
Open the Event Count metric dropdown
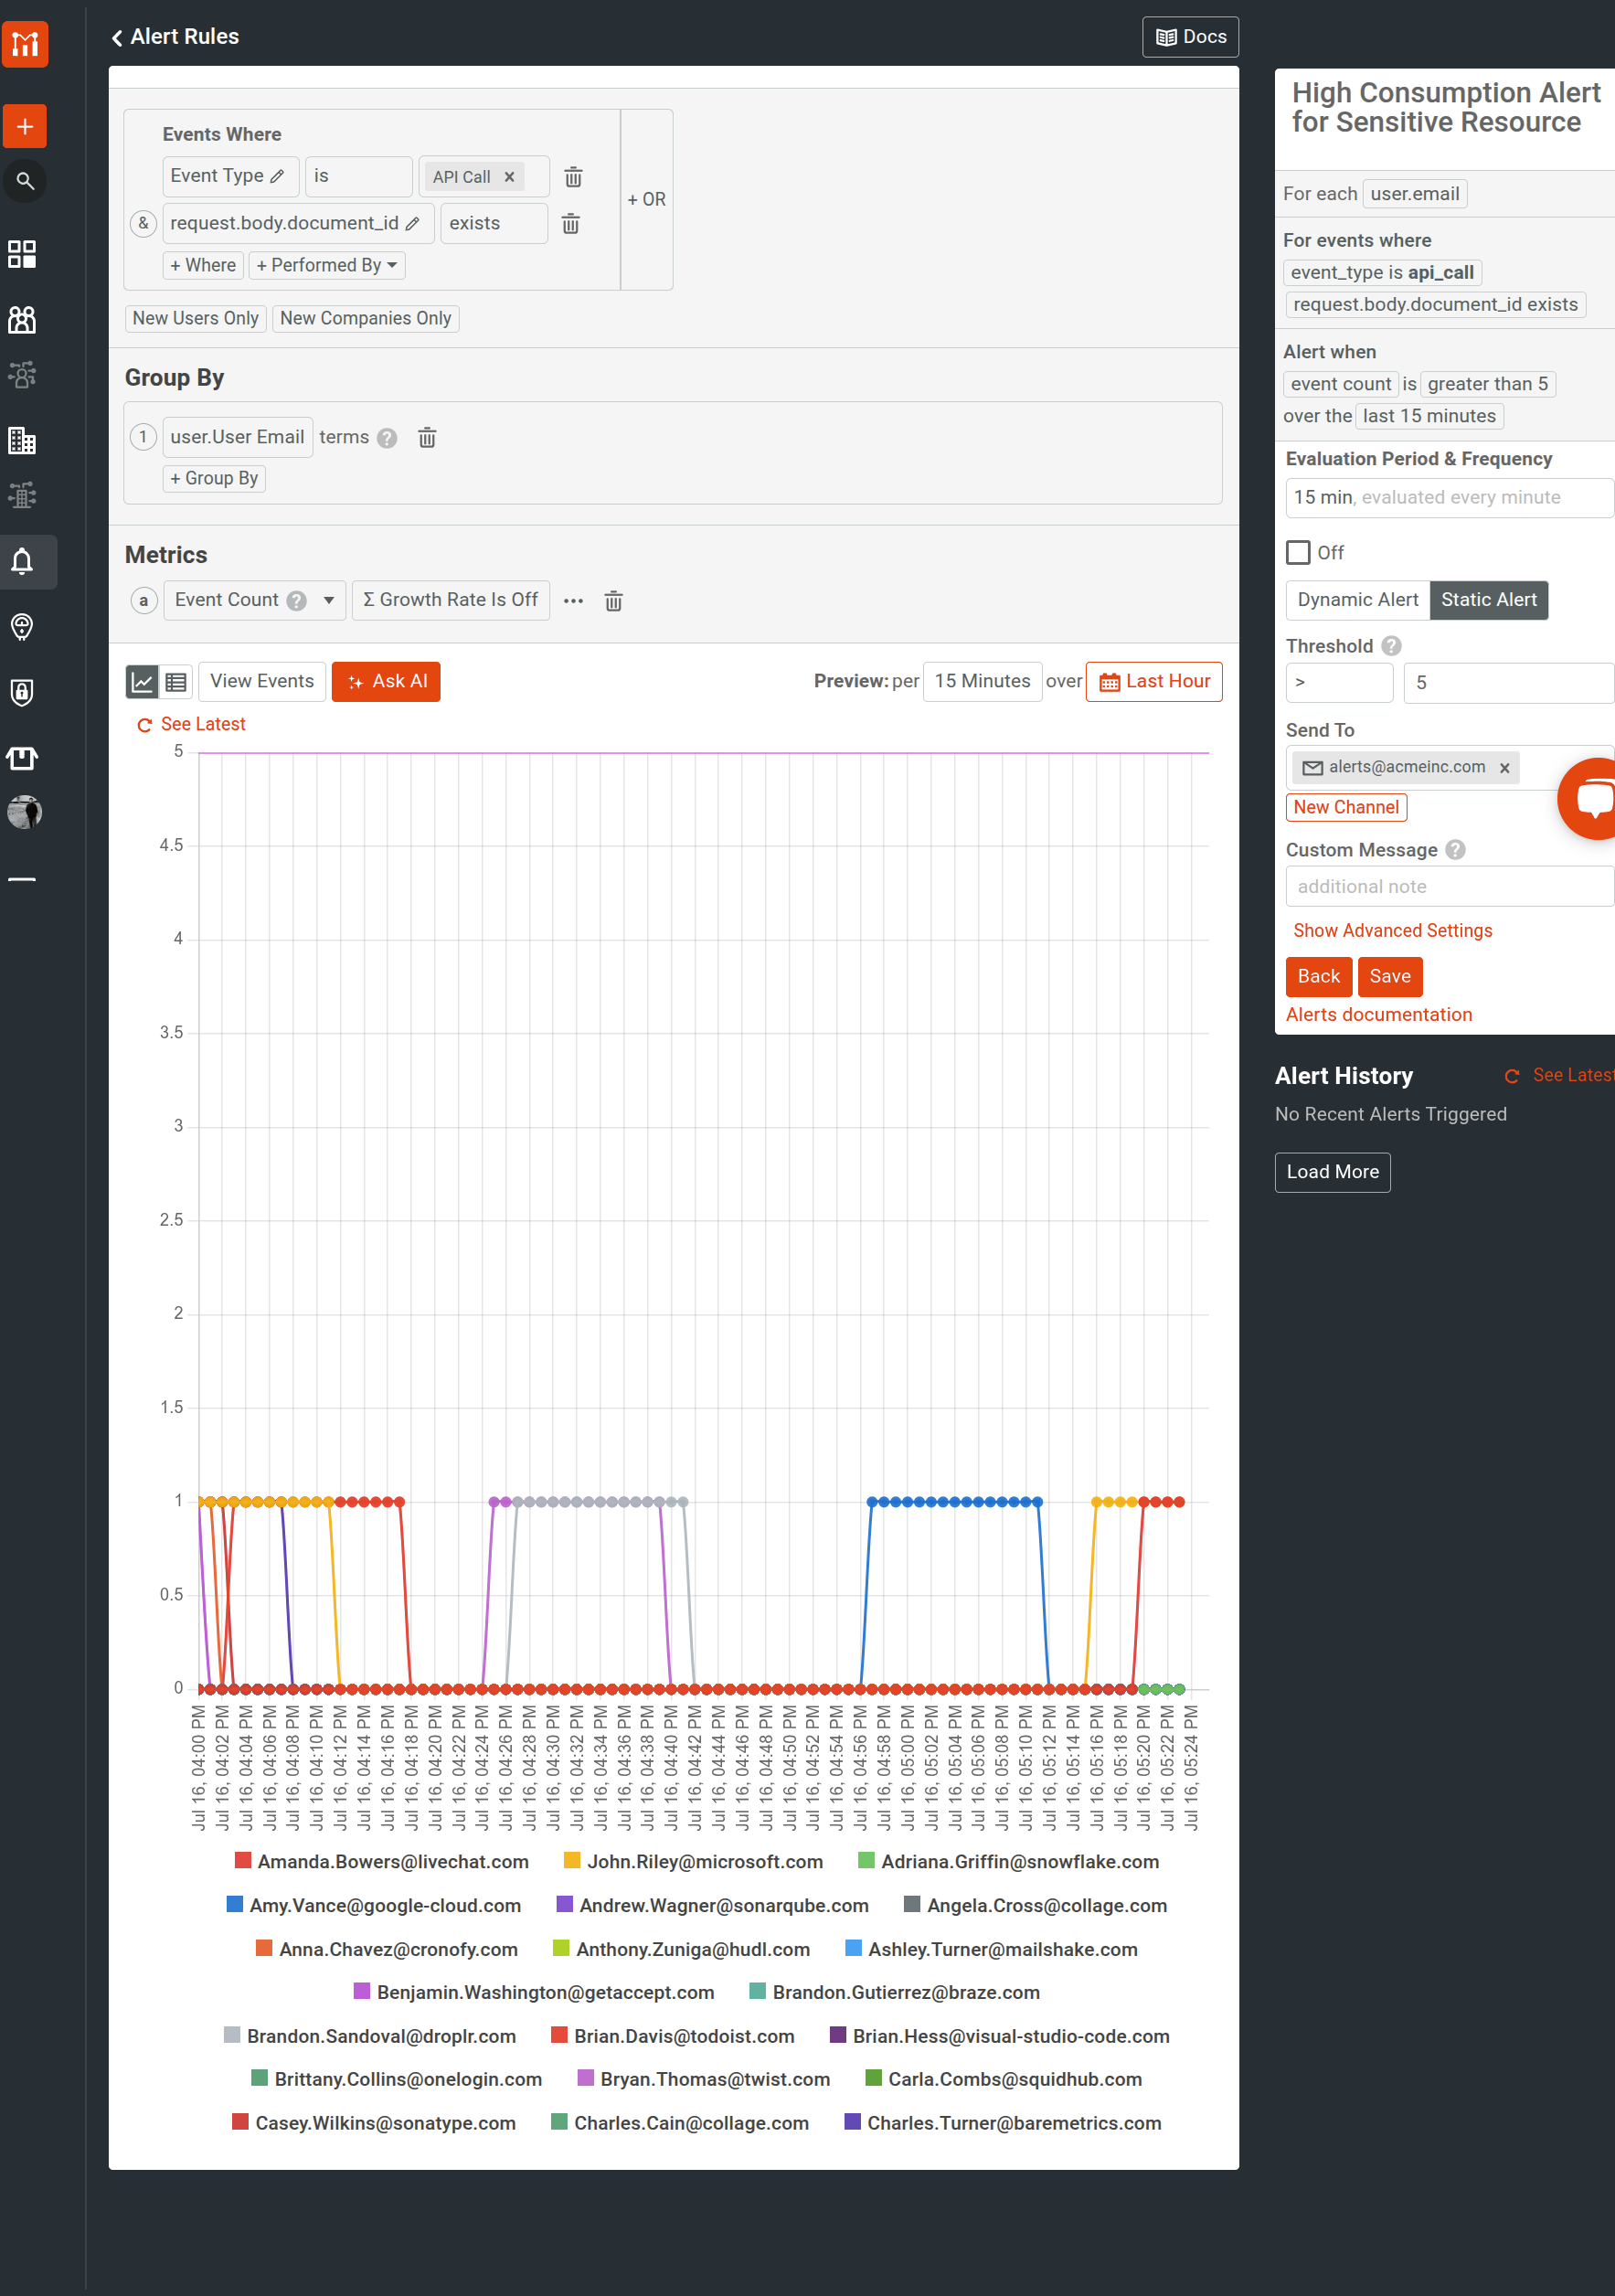tap(328, 600)
